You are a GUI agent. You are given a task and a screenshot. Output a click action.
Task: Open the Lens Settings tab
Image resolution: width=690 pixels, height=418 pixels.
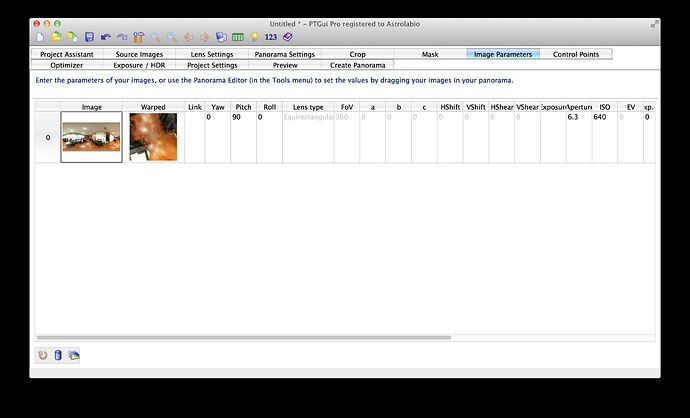212,54
